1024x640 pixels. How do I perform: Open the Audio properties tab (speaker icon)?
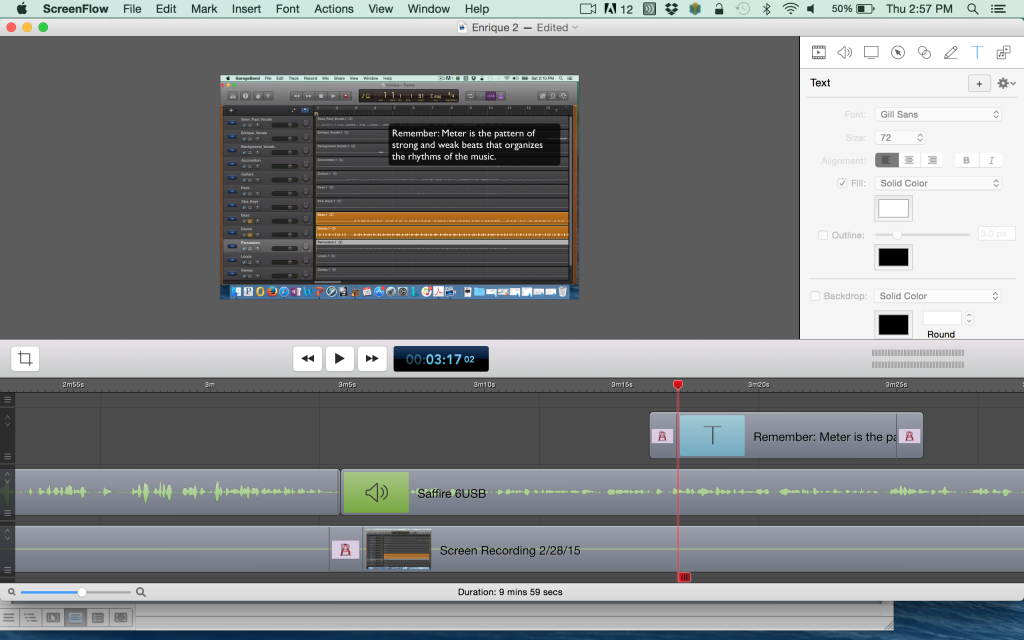coord(844,52)
